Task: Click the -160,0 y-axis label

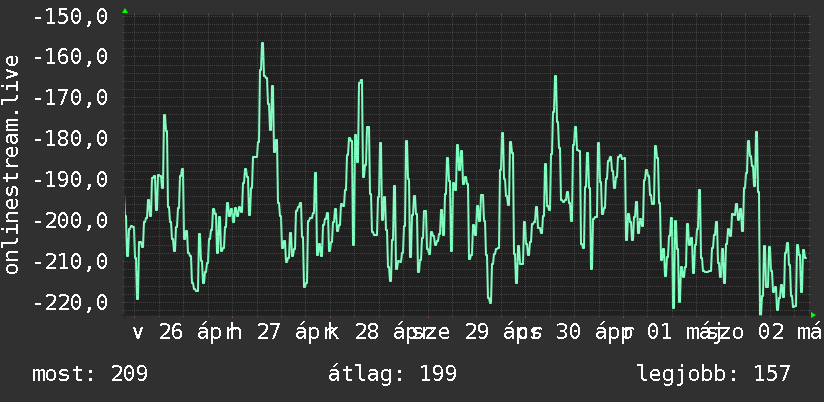Action: 70,57
